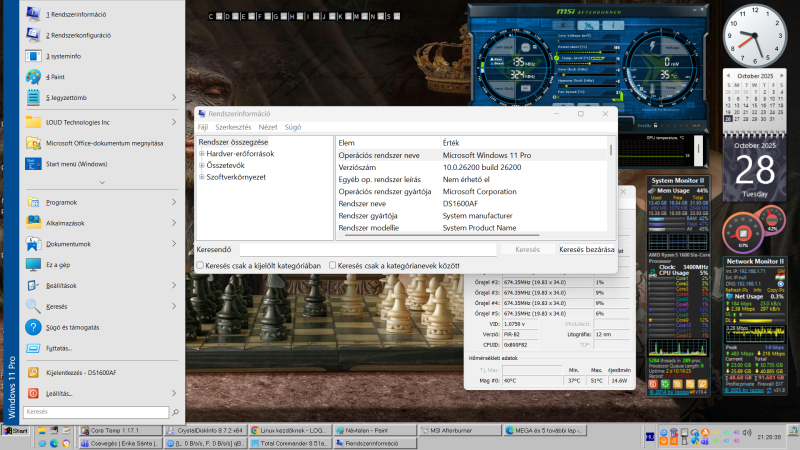The height and width of the screenshot is (450, 800).
Task: Open Ez a gép
Action: point(102,265)
